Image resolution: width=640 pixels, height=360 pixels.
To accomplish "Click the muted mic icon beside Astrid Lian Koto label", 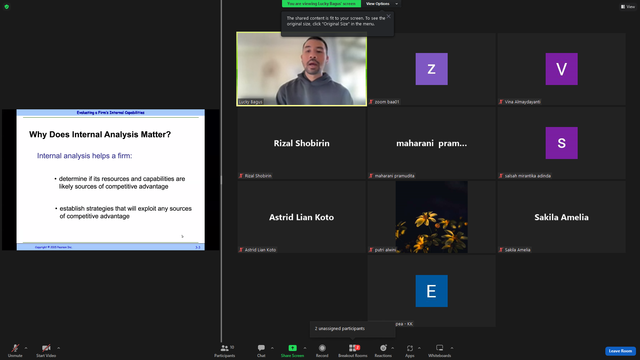I will click(241, 250).
